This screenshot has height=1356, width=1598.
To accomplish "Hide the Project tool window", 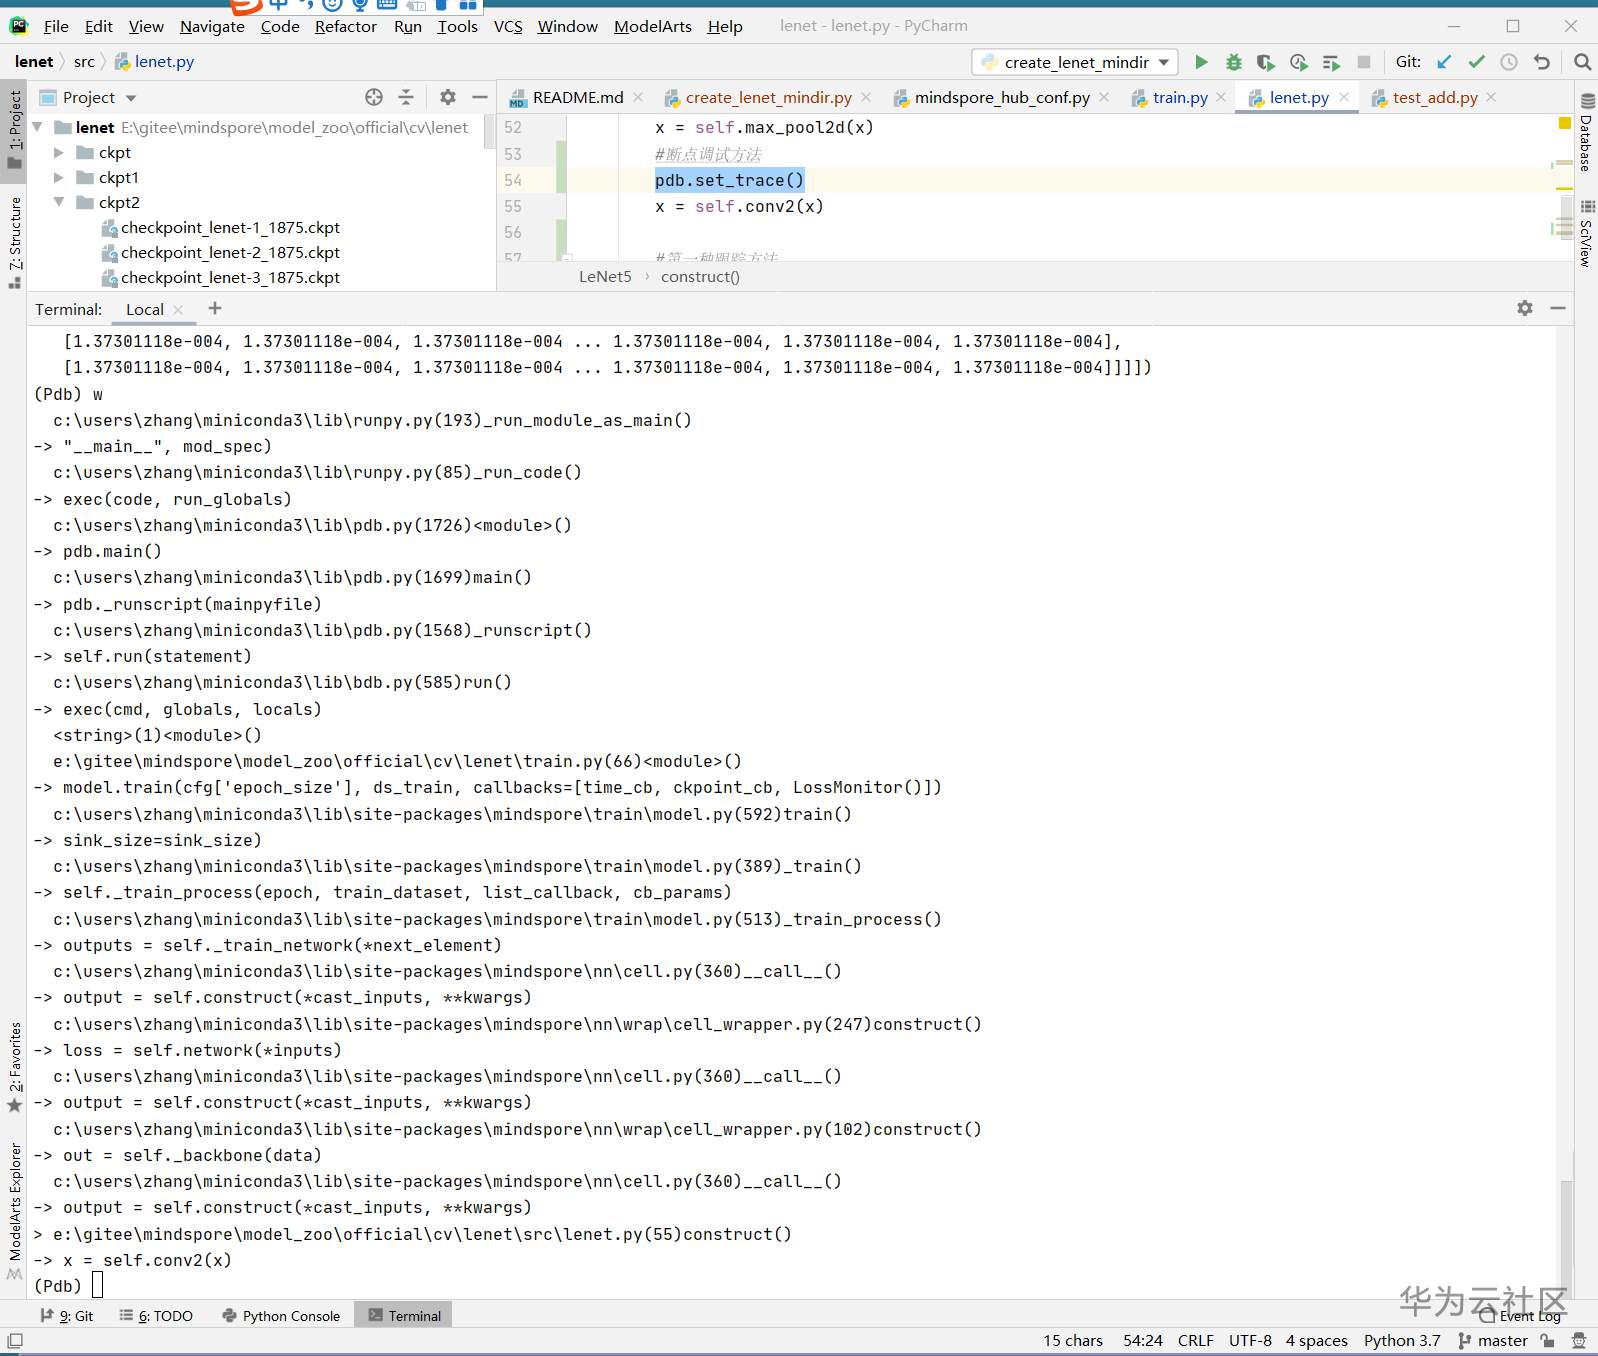I will [x=480, y=97].
